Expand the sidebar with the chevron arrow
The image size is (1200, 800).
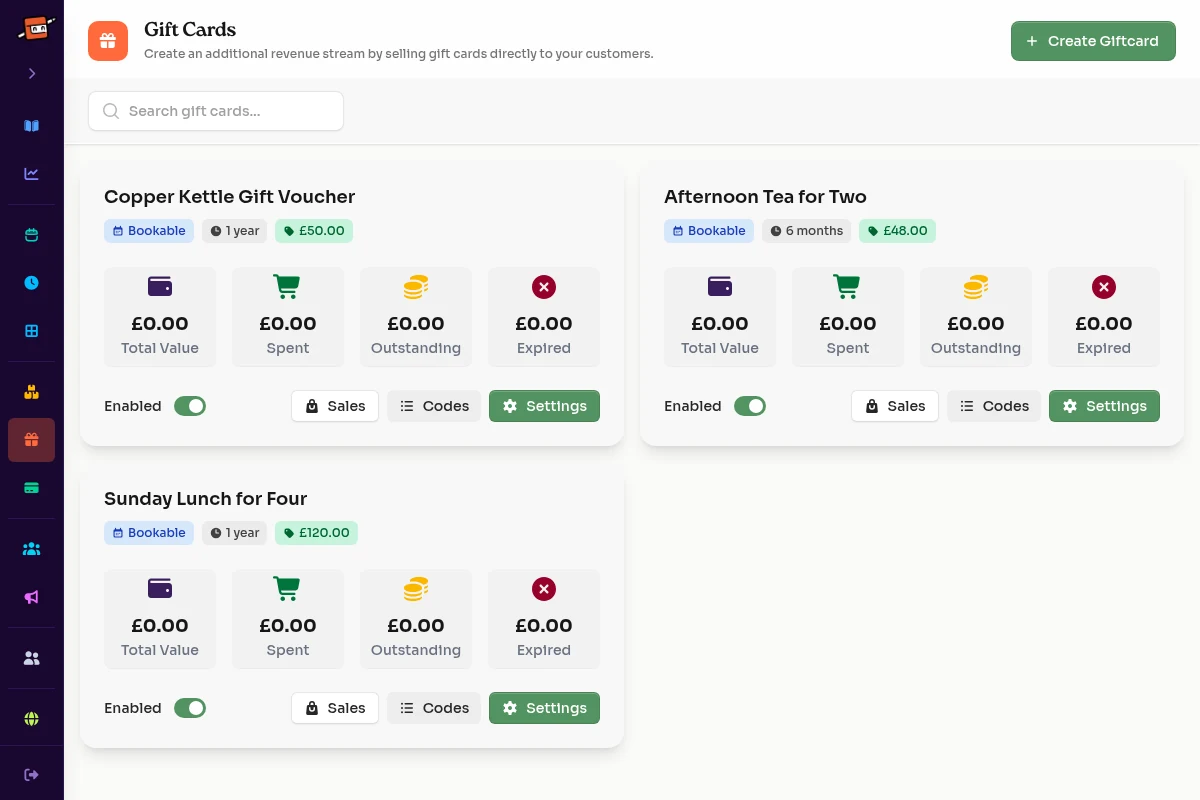pyautogui.click(x=32, y=74)
